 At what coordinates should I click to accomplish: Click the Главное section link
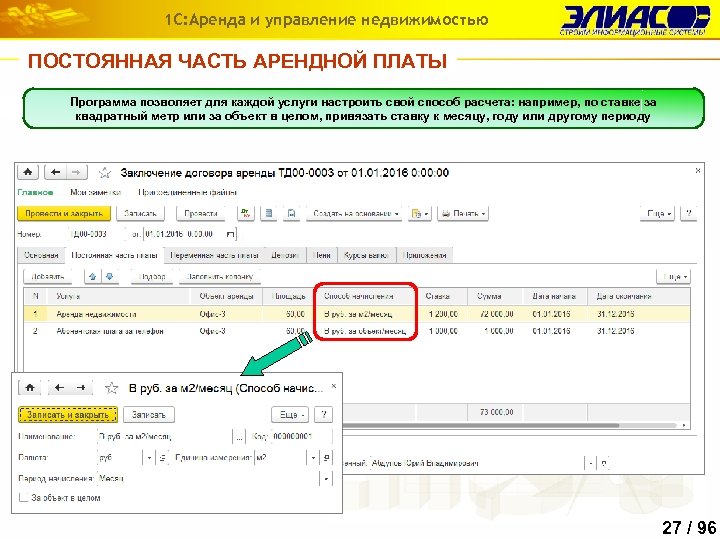click(35, 192)
